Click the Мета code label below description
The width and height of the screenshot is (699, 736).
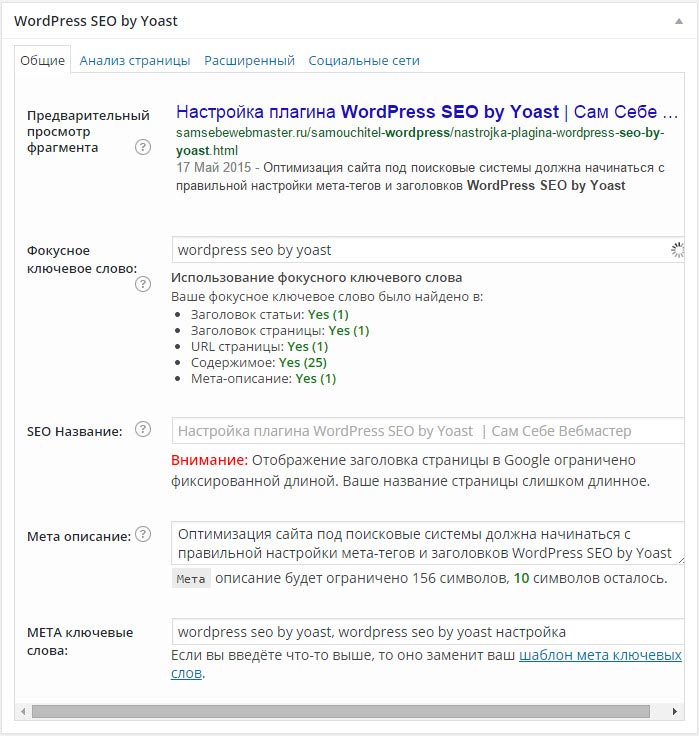pyautogui.click(x=191, y=579)
